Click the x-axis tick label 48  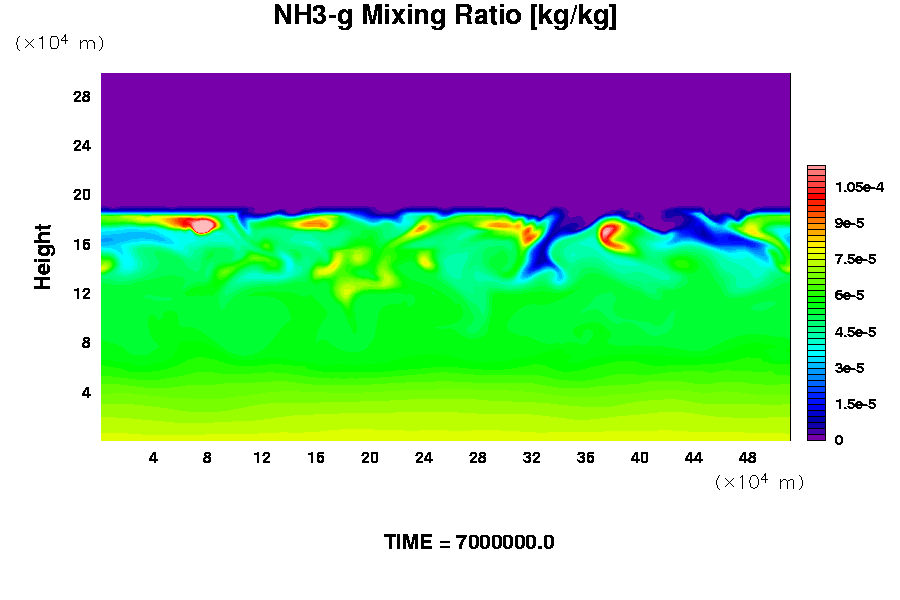click(x=747, y=457)
